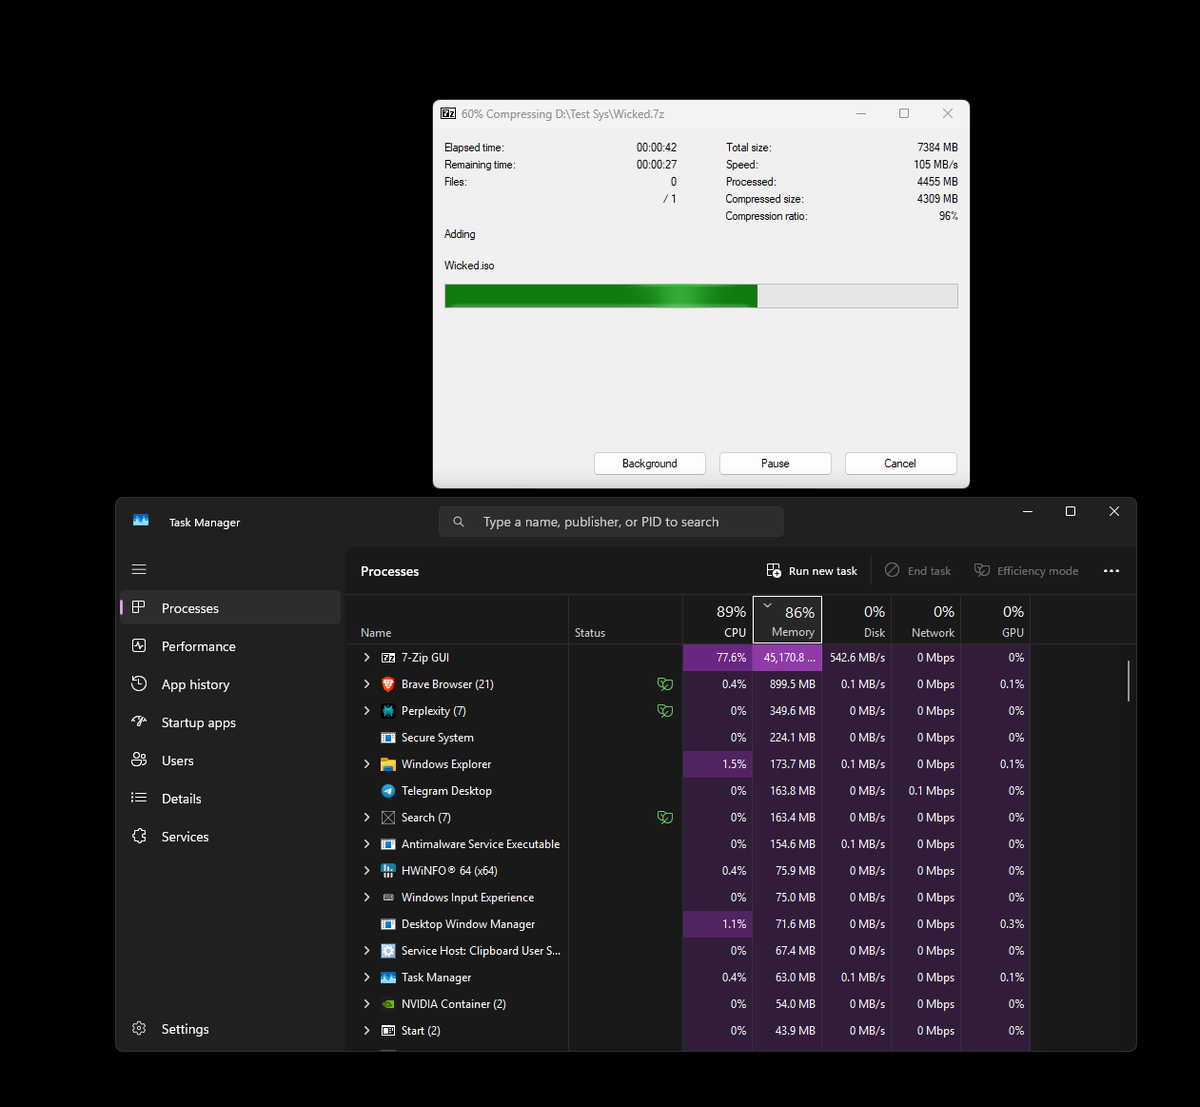Image resolution: width=1200 pixels, height=1107 pixels.
Task: Click the Search process icon
Action: [388, 818]
